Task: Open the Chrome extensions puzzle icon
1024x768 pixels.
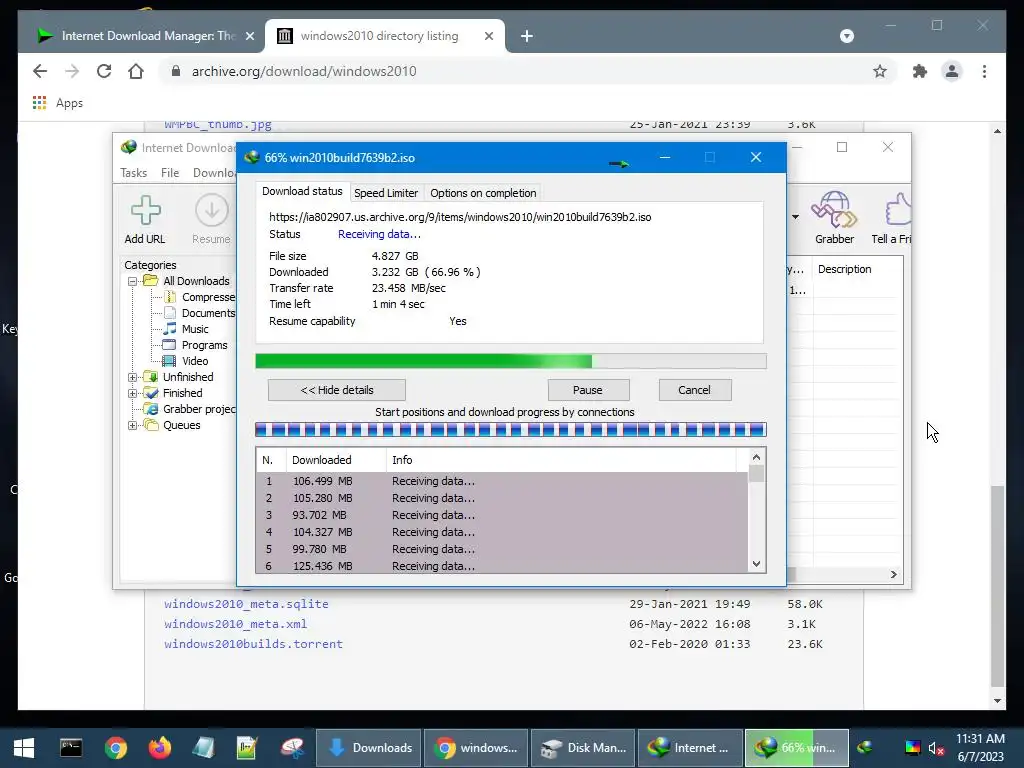Action: (x=920, y=71)
